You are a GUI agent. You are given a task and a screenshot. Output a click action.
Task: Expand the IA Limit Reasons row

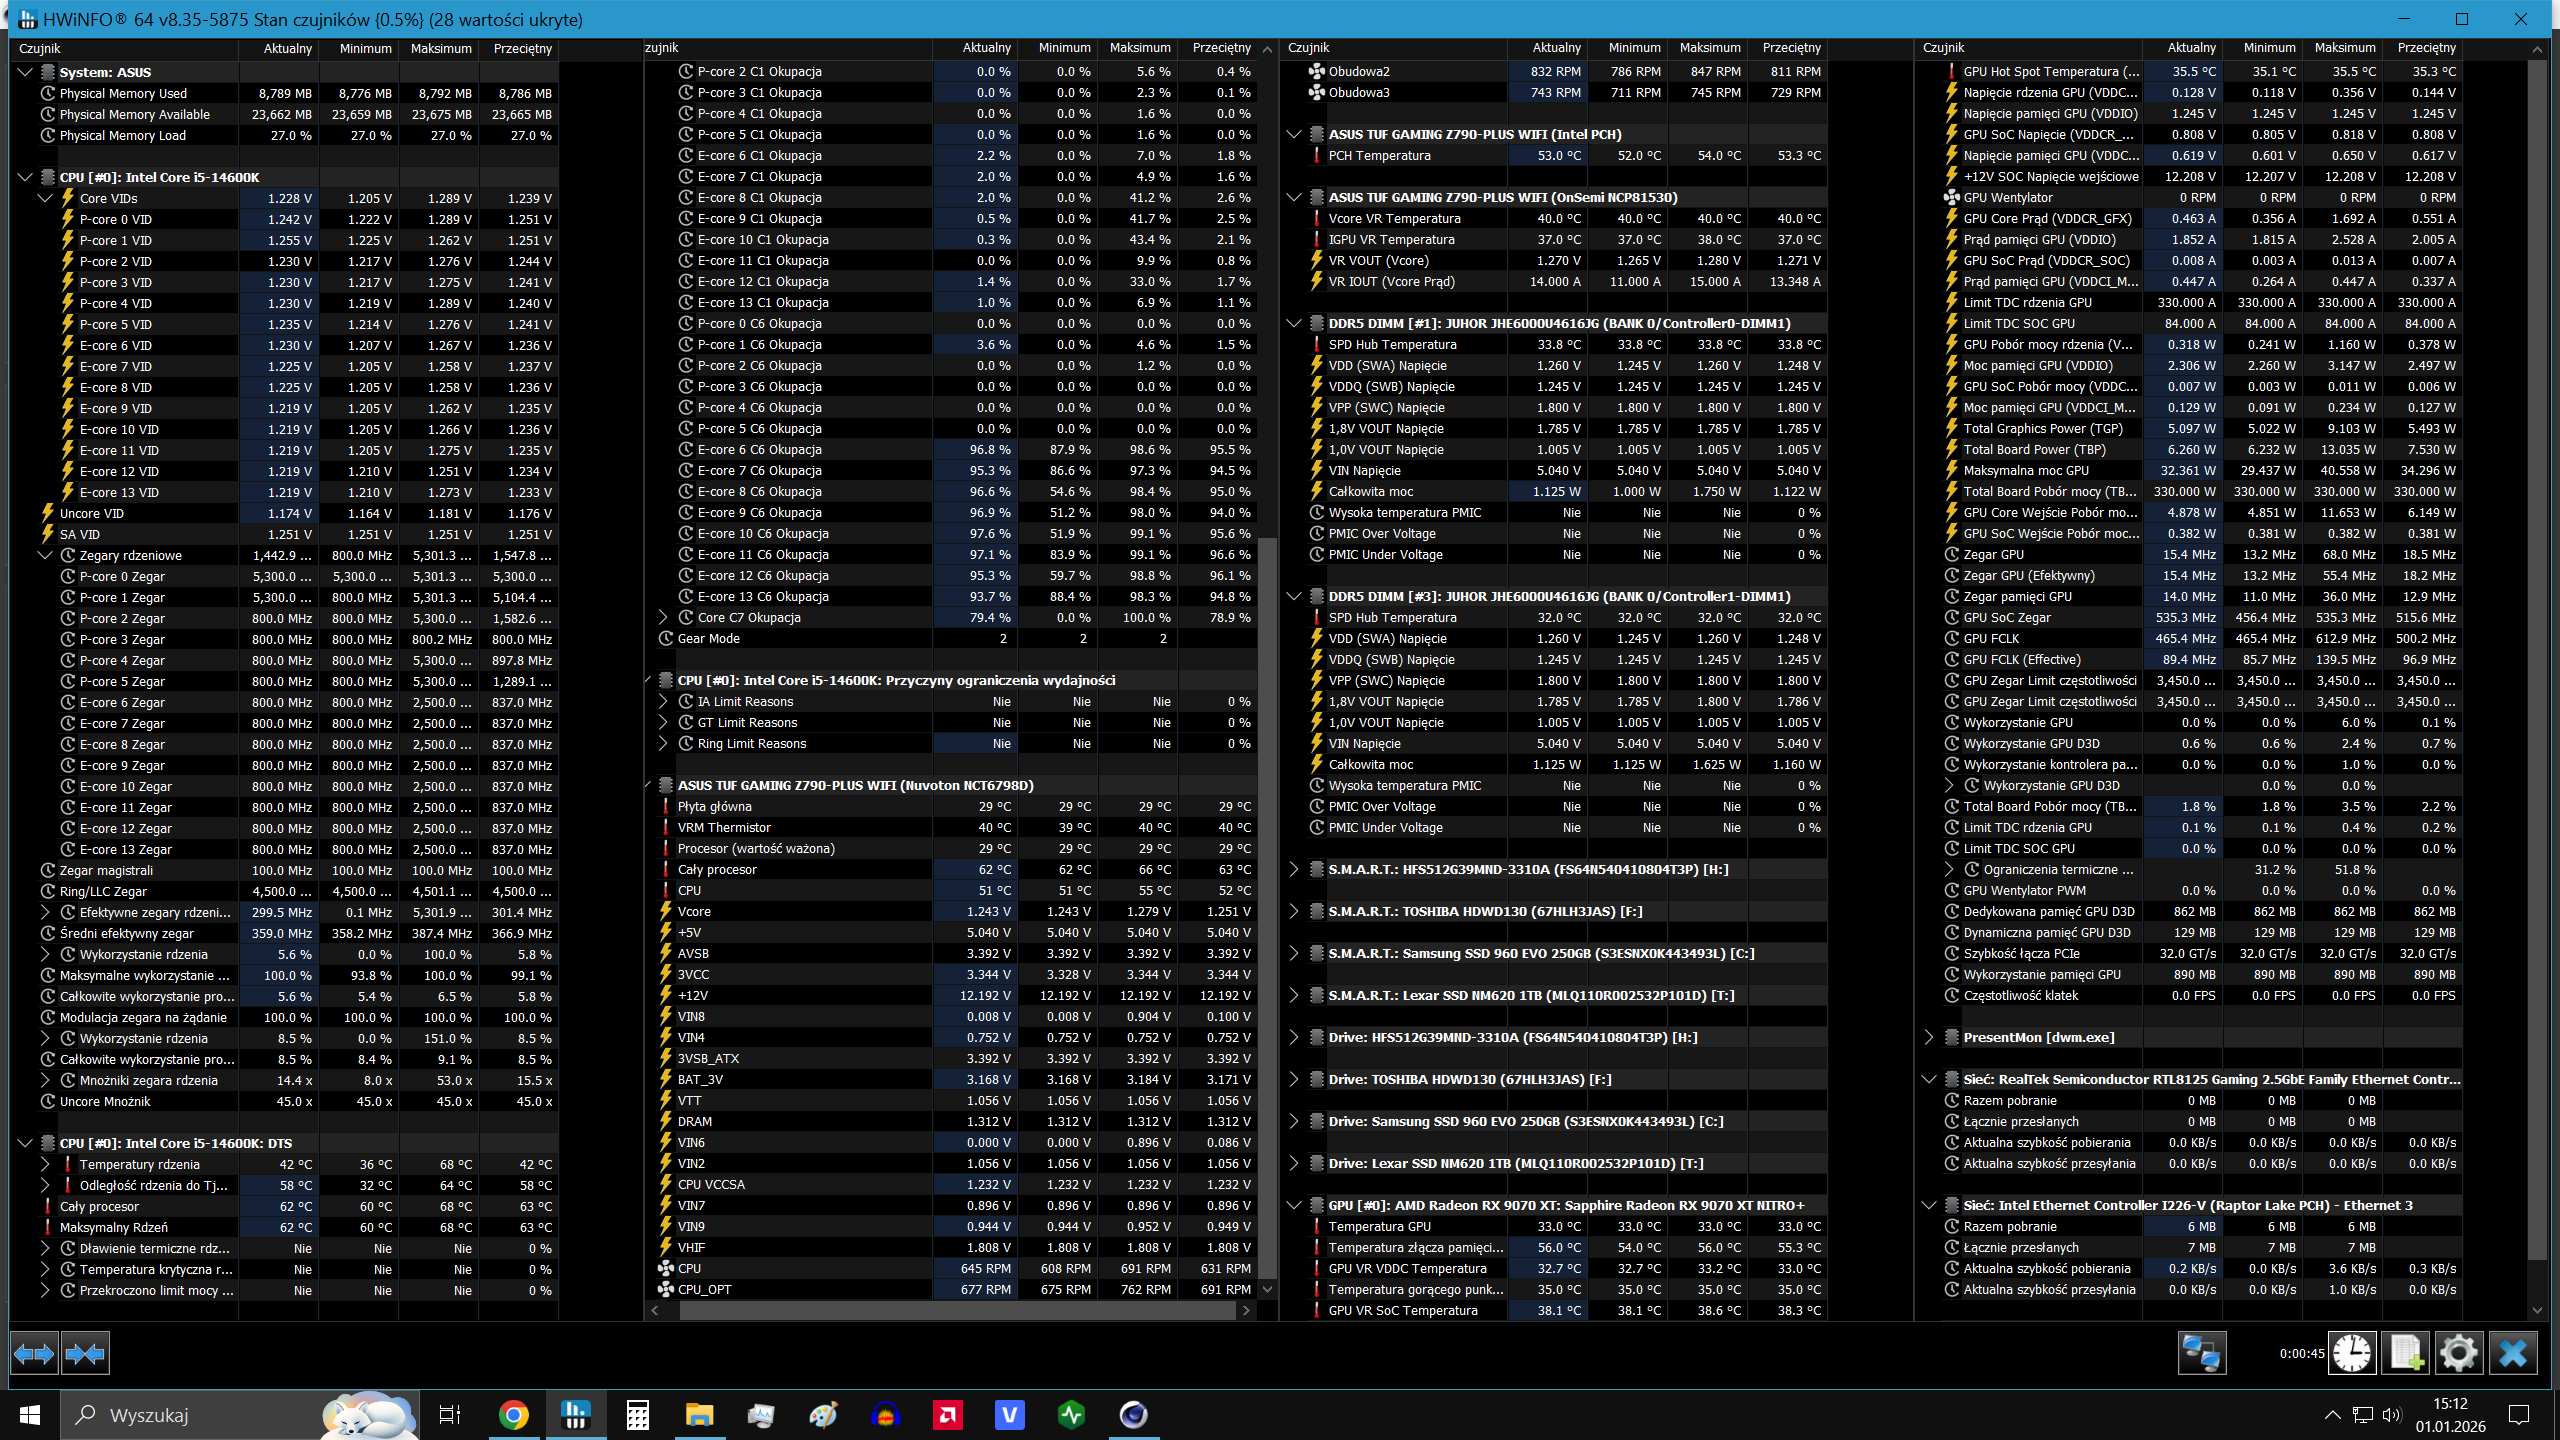point(664,701)
